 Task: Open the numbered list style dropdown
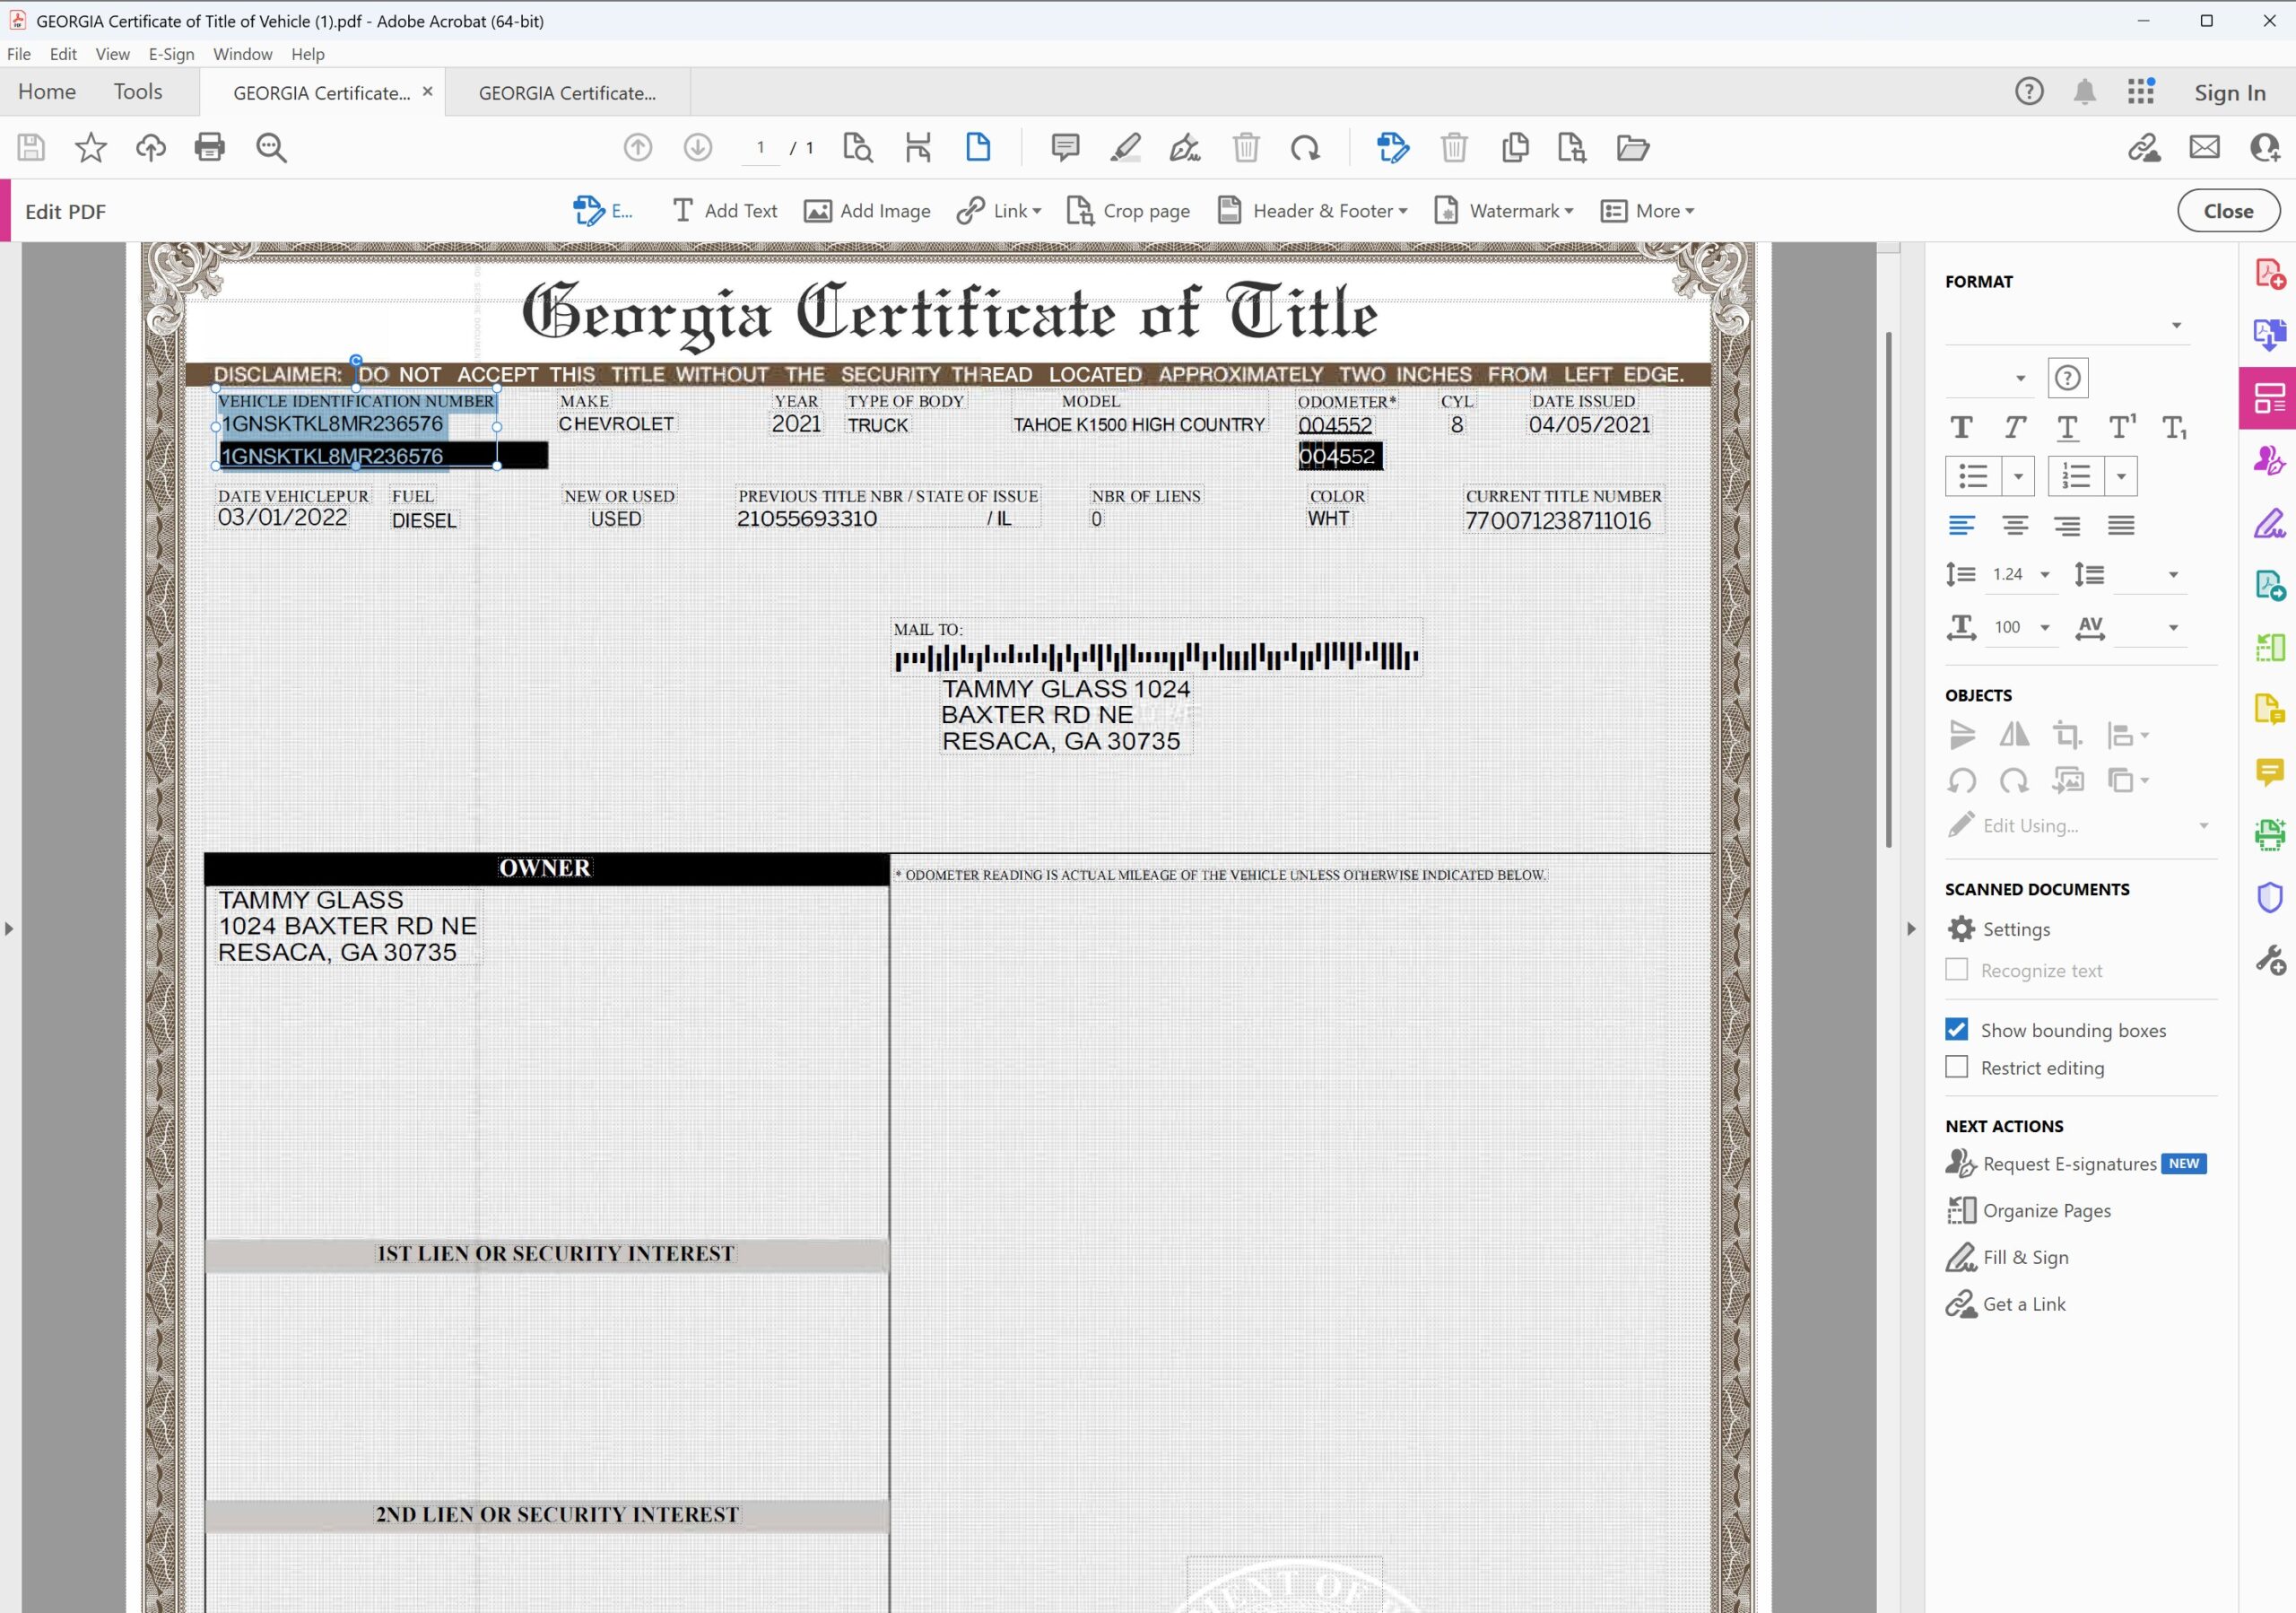point(2121,476)
